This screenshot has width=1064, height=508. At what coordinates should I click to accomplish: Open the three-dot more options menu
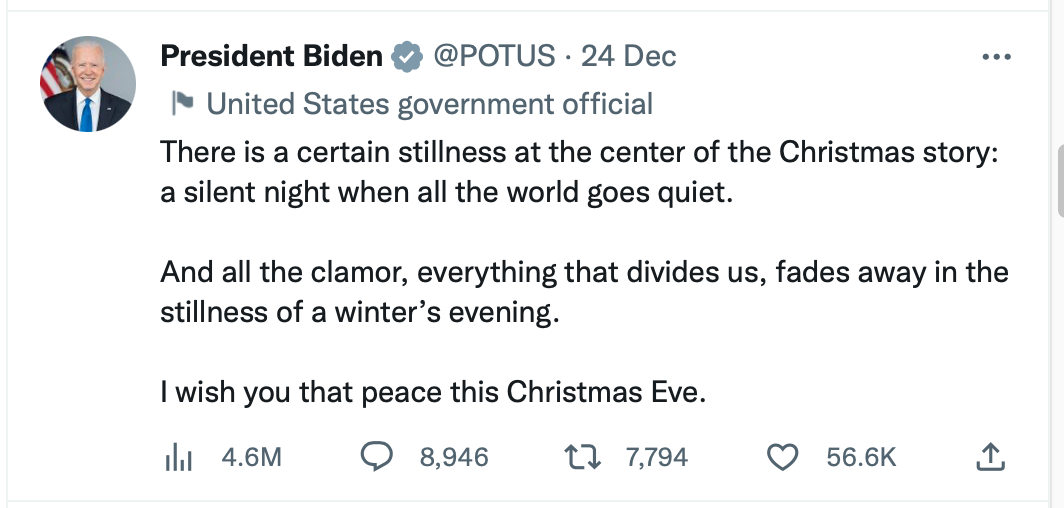(996, 57)
